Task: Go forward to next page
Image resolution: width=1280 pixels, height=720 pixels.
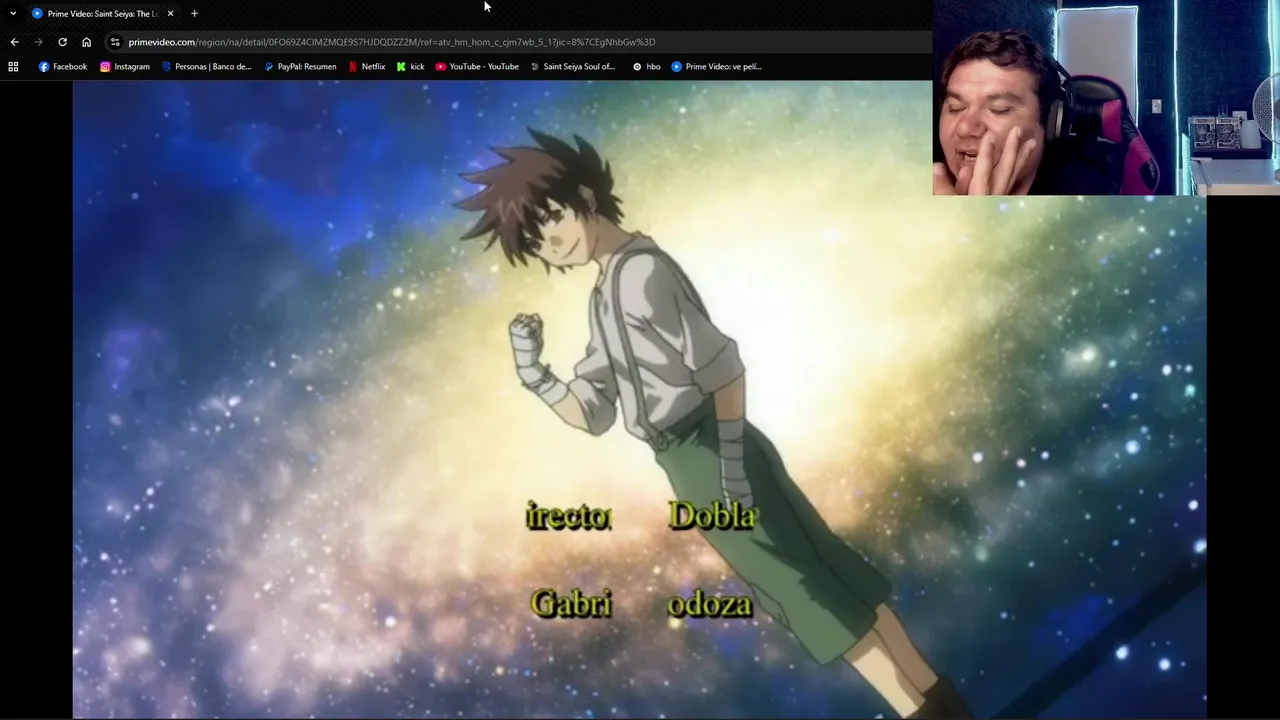Action: 38,42
